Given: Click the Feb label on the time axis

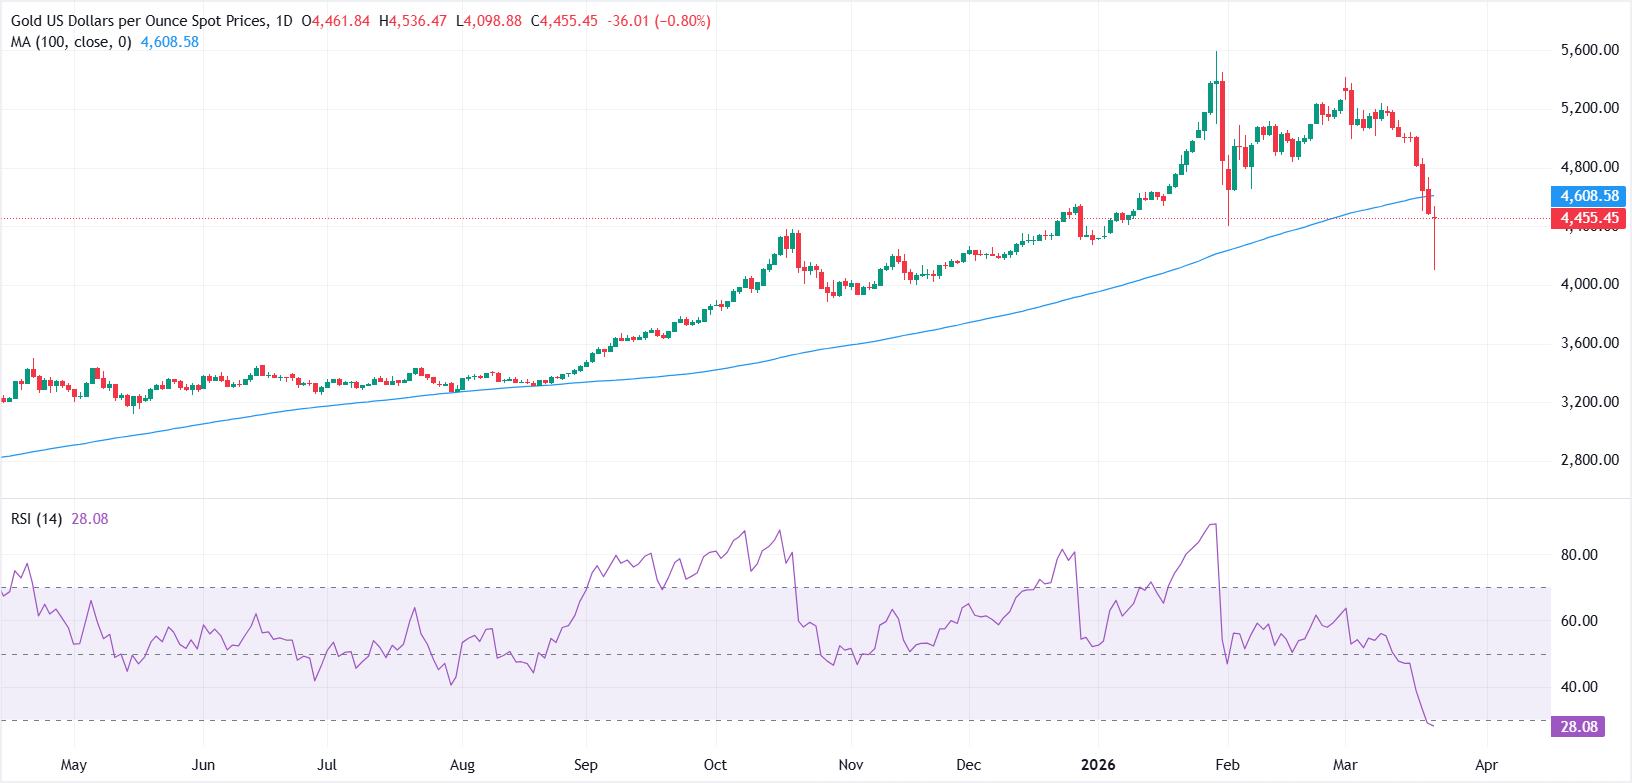Looking at the screenshot, I should tap(1227, 765).
